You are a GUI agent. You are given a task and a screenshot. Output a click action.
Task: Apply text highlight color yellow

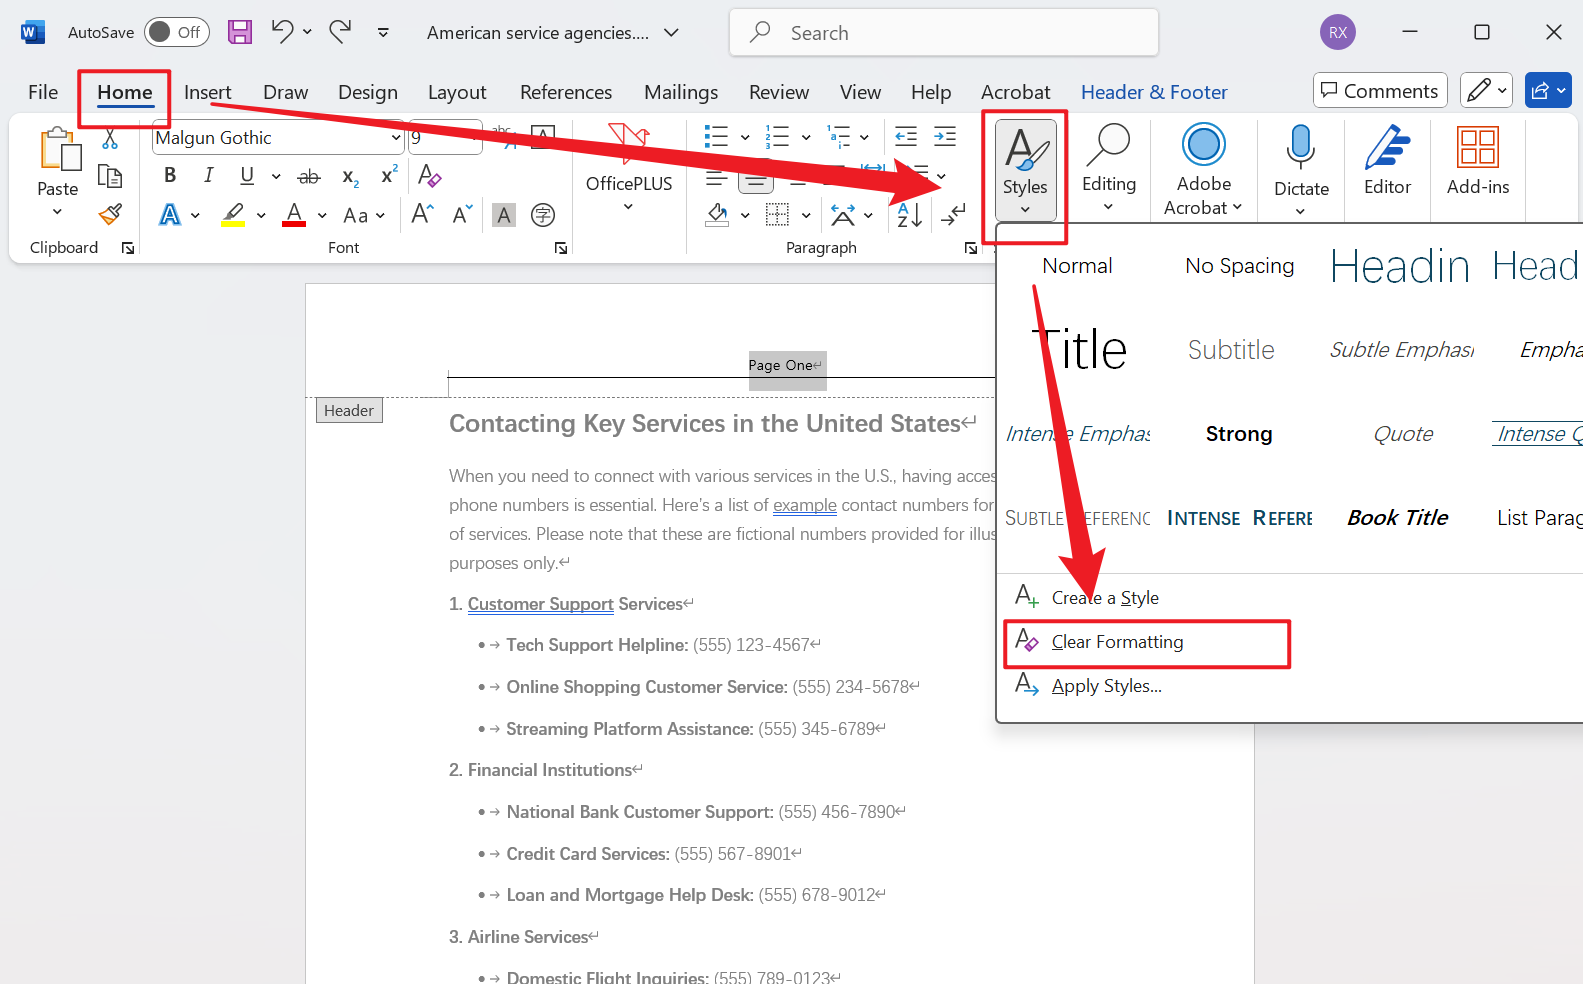[234, 215]
